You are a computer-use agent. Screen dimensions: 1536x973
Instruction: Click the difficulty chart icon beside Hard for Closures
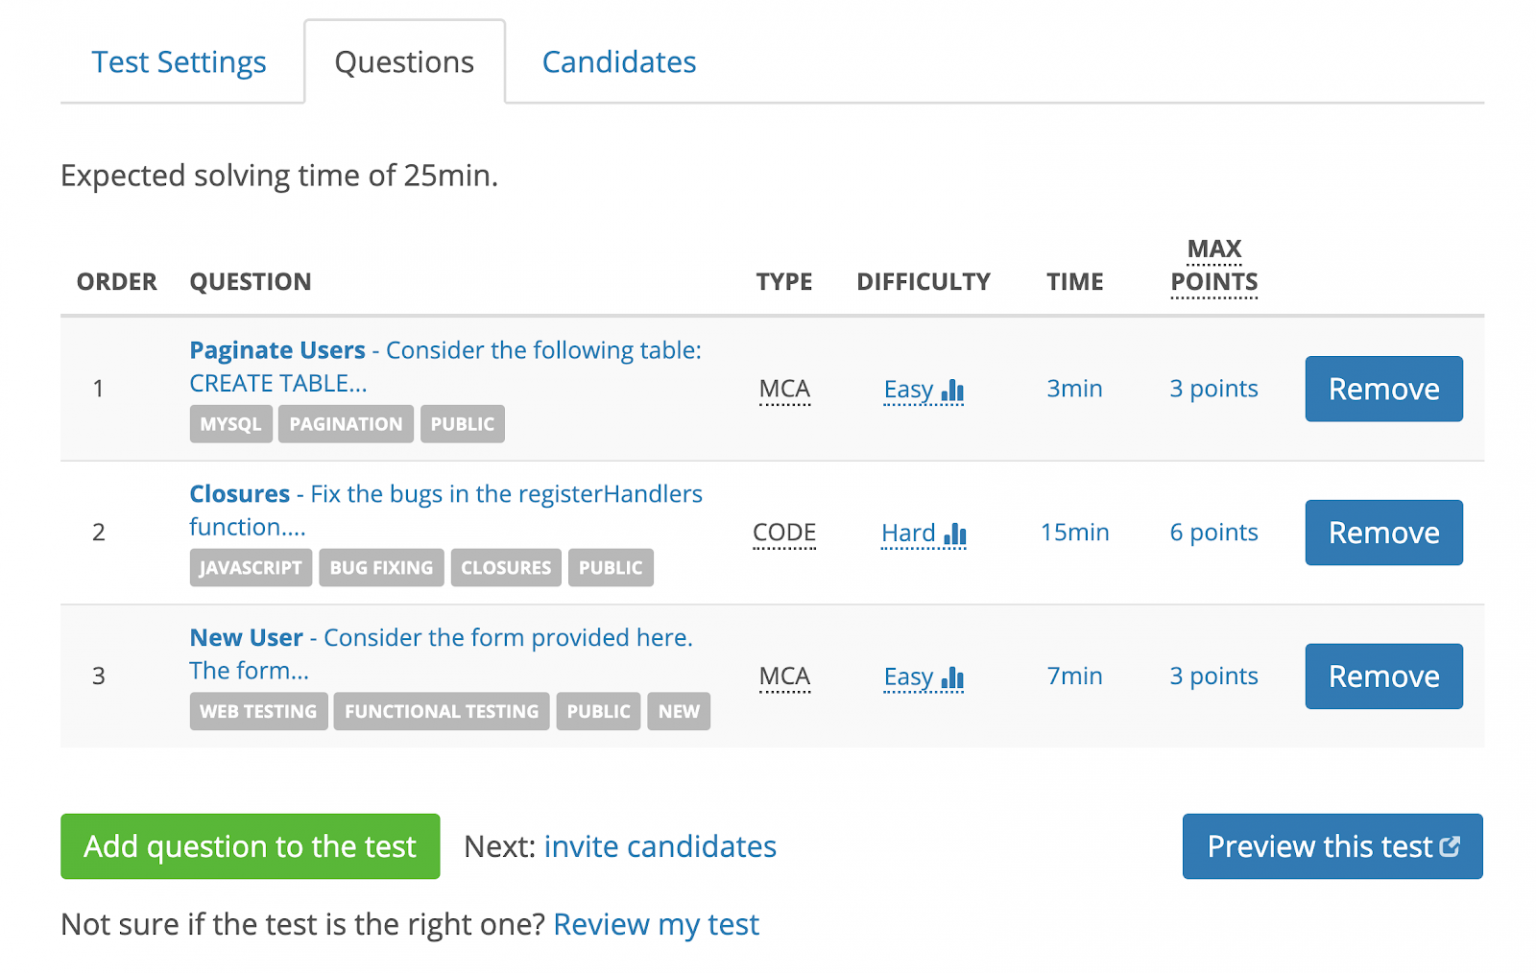pyautogui.click(x=957, y=533)
